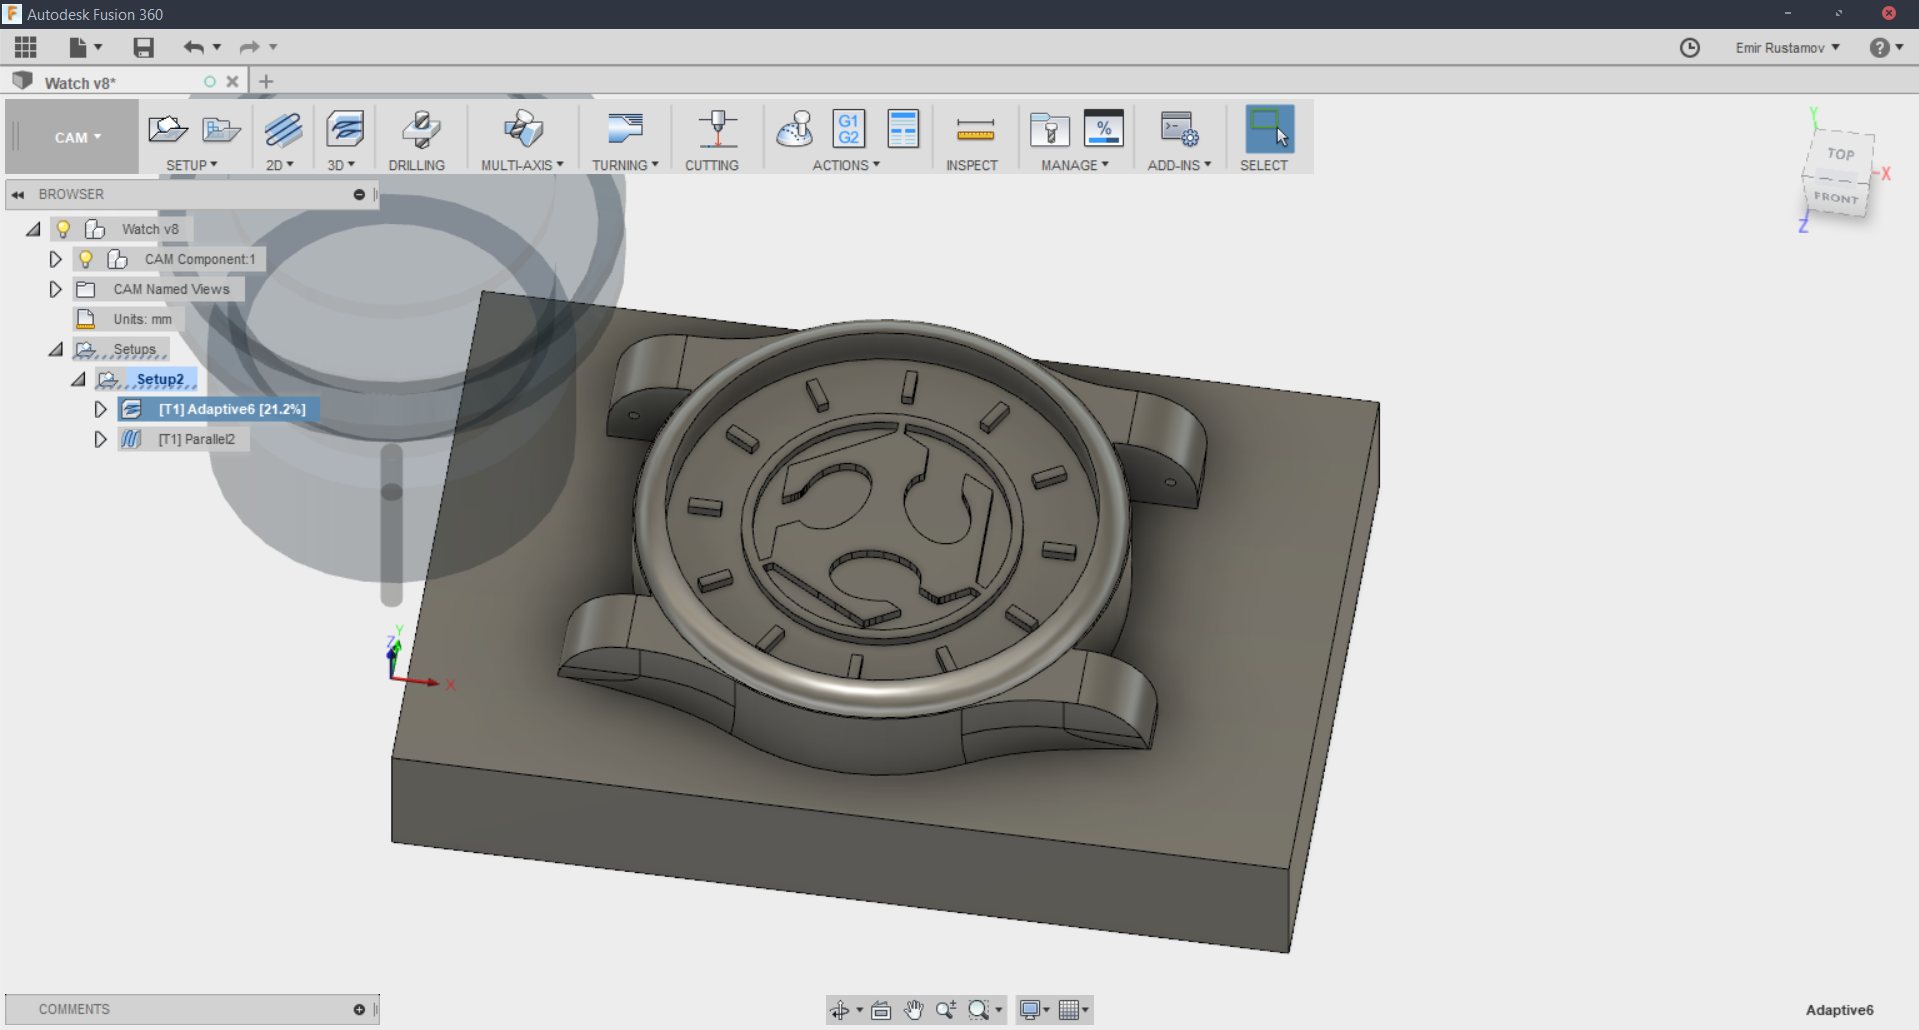Activate the Pan hand tool

tap(913, 1010)
